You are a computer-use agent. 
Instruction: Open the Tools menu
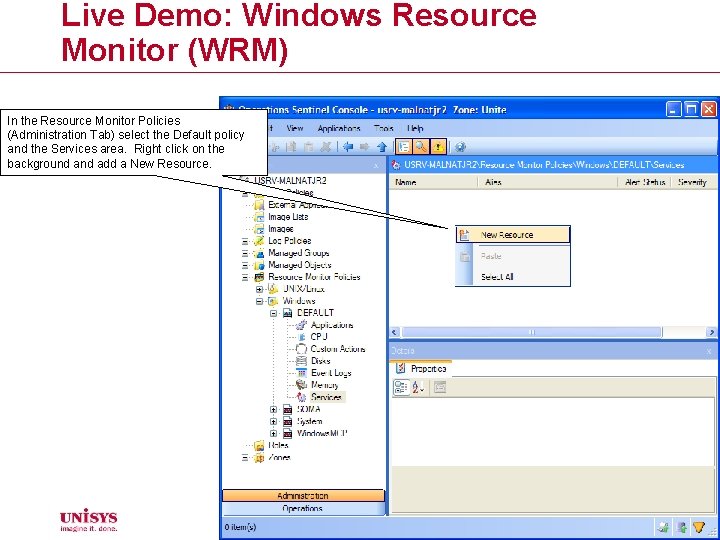pyautogui.click(x=383, y=128)
